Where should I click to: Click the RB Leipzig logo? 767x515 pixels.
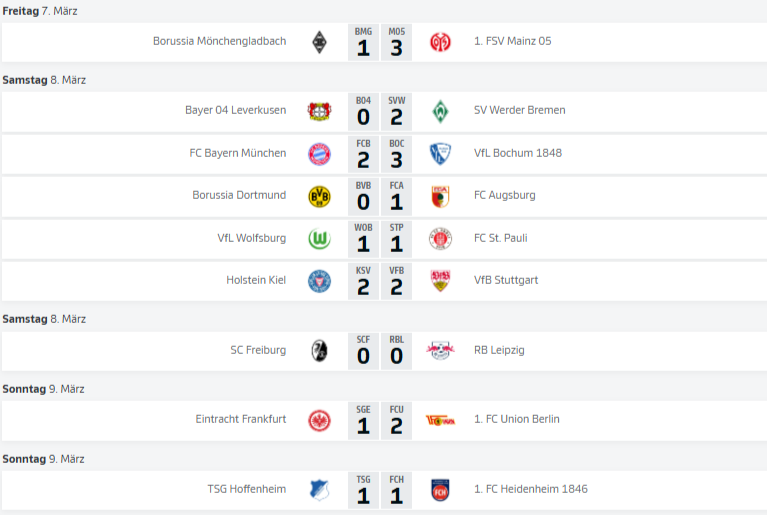(x=440, y=351)
